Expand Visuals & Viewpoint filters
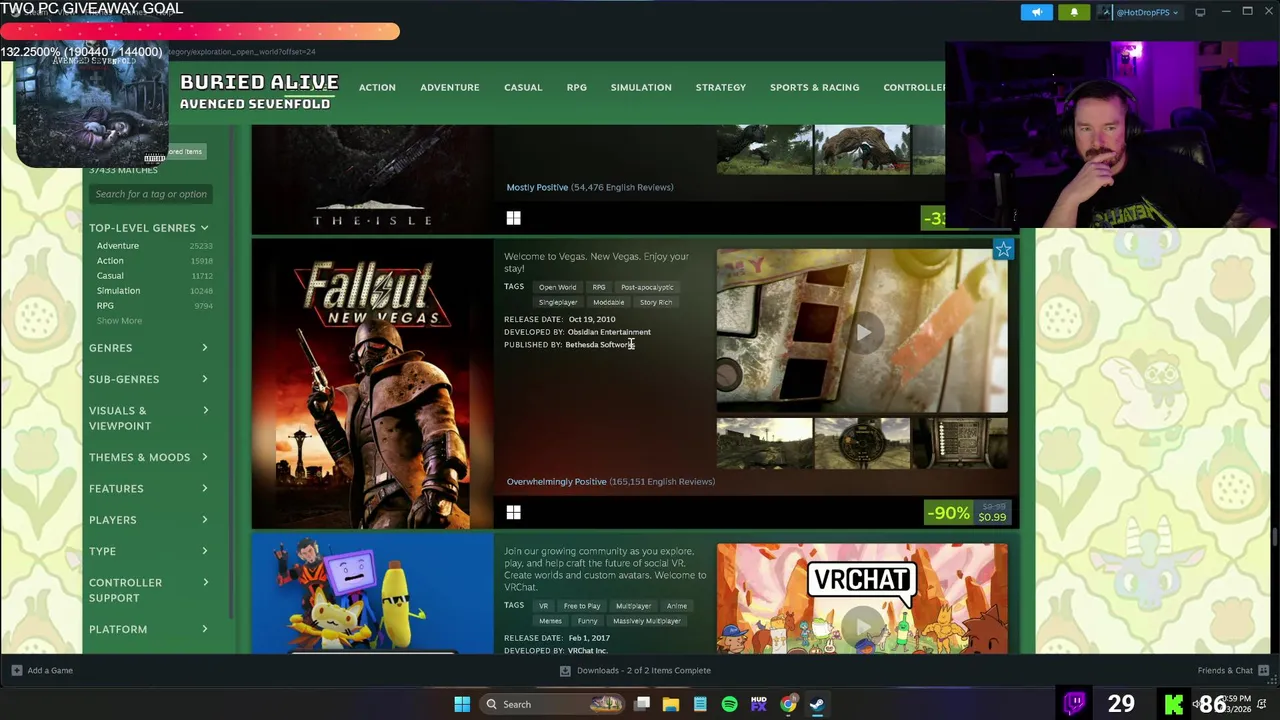This screenshot has height=720, width=1280. [x=148, y=418]
